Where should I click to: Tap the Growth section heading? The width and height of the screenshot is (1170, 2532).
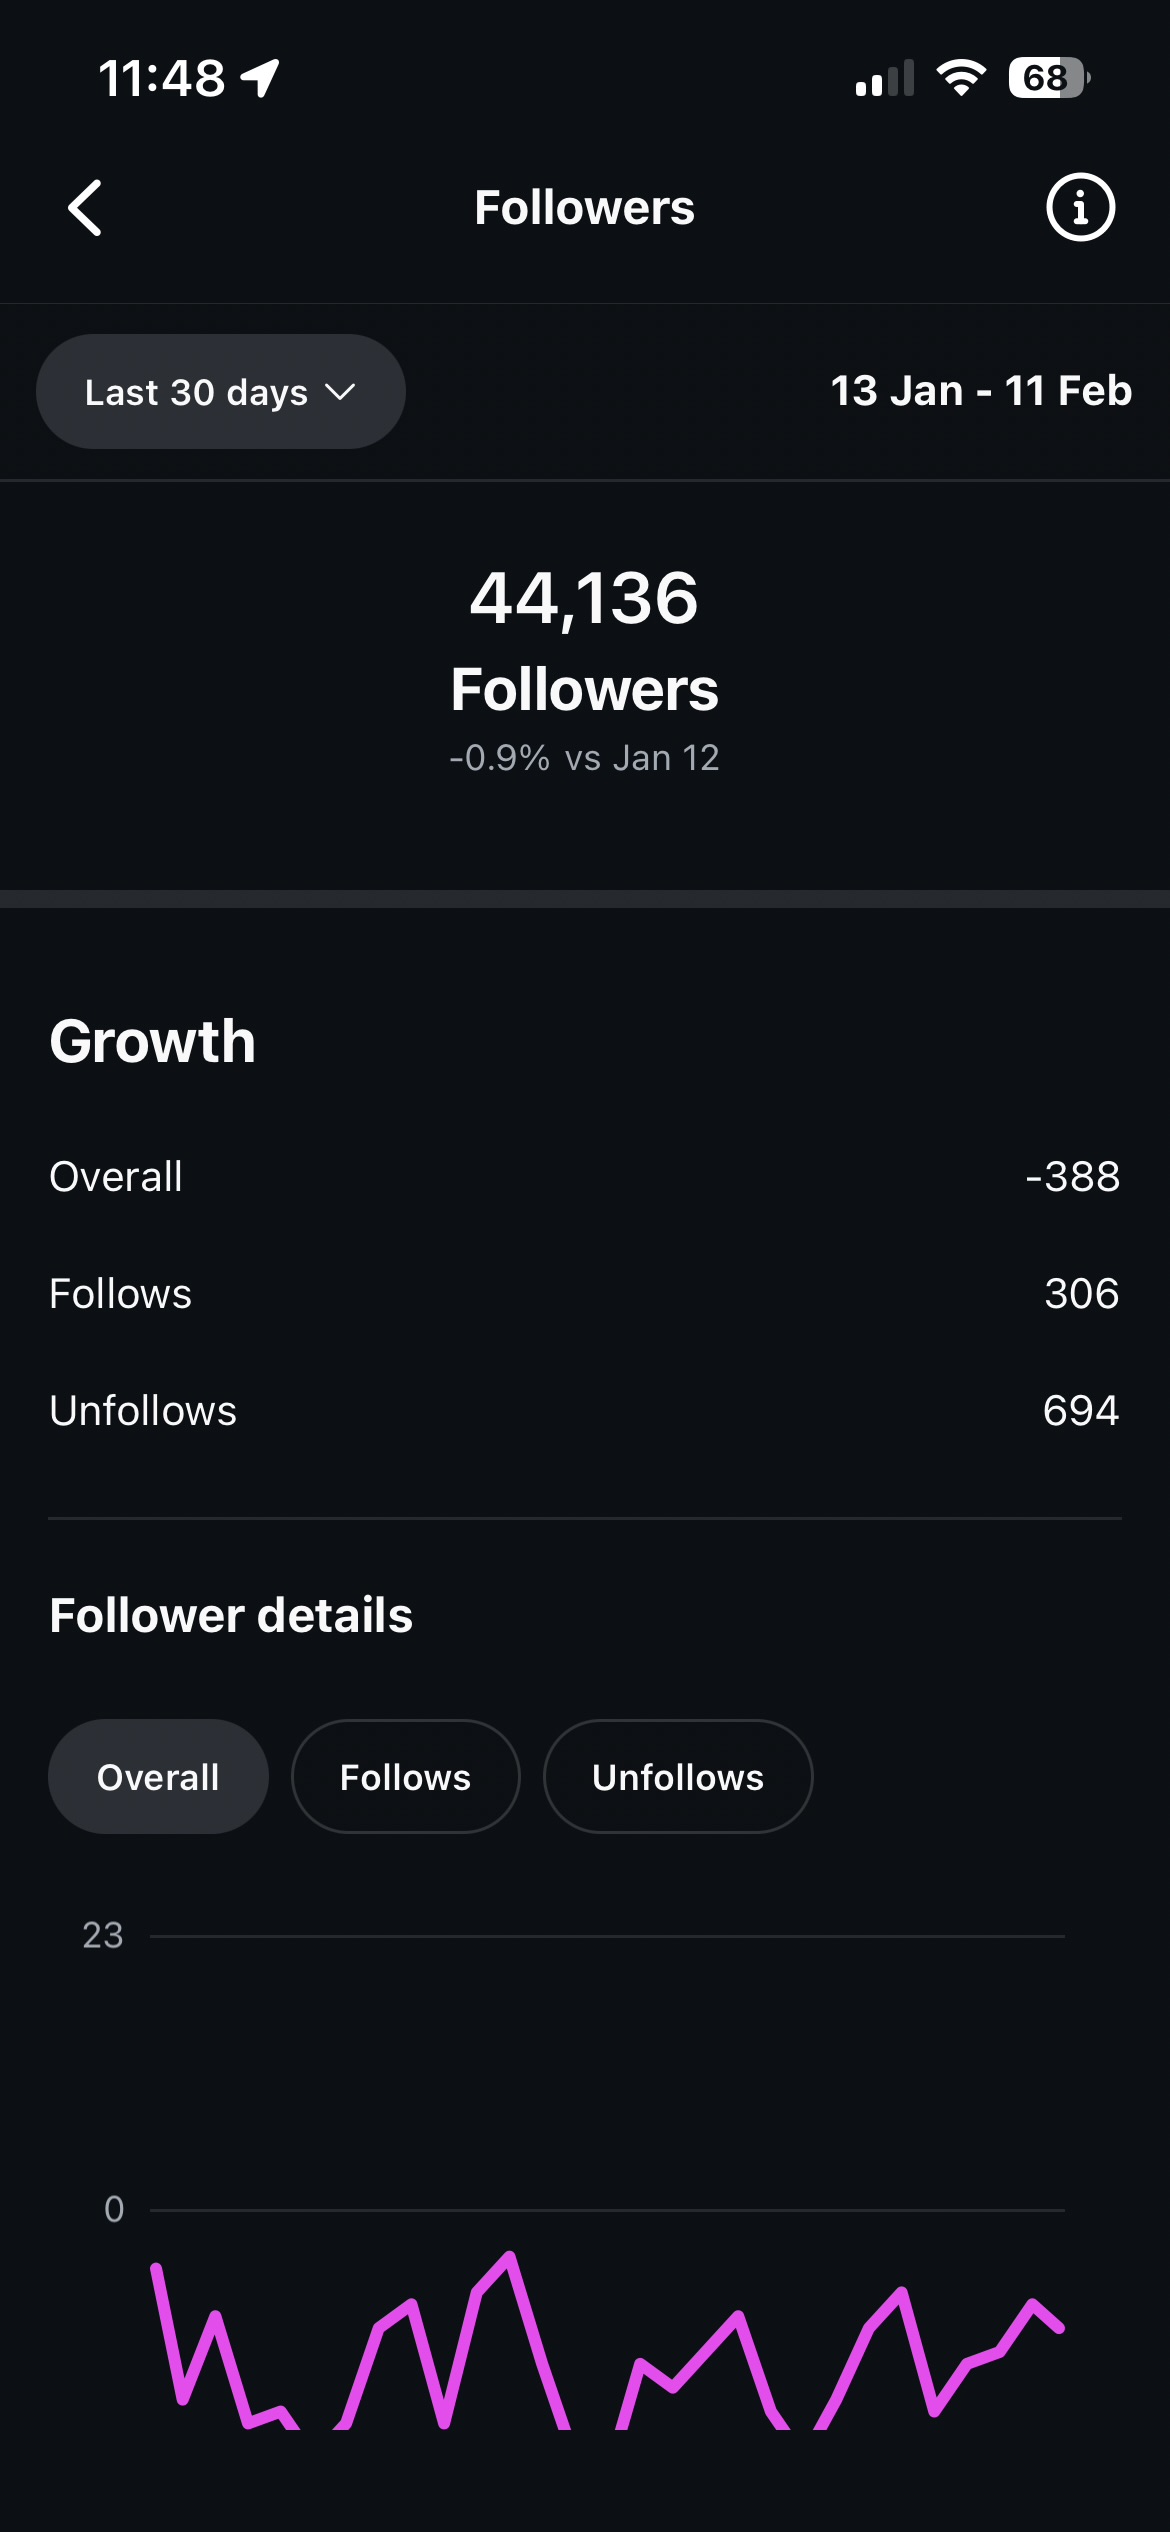pos(153,1041)
